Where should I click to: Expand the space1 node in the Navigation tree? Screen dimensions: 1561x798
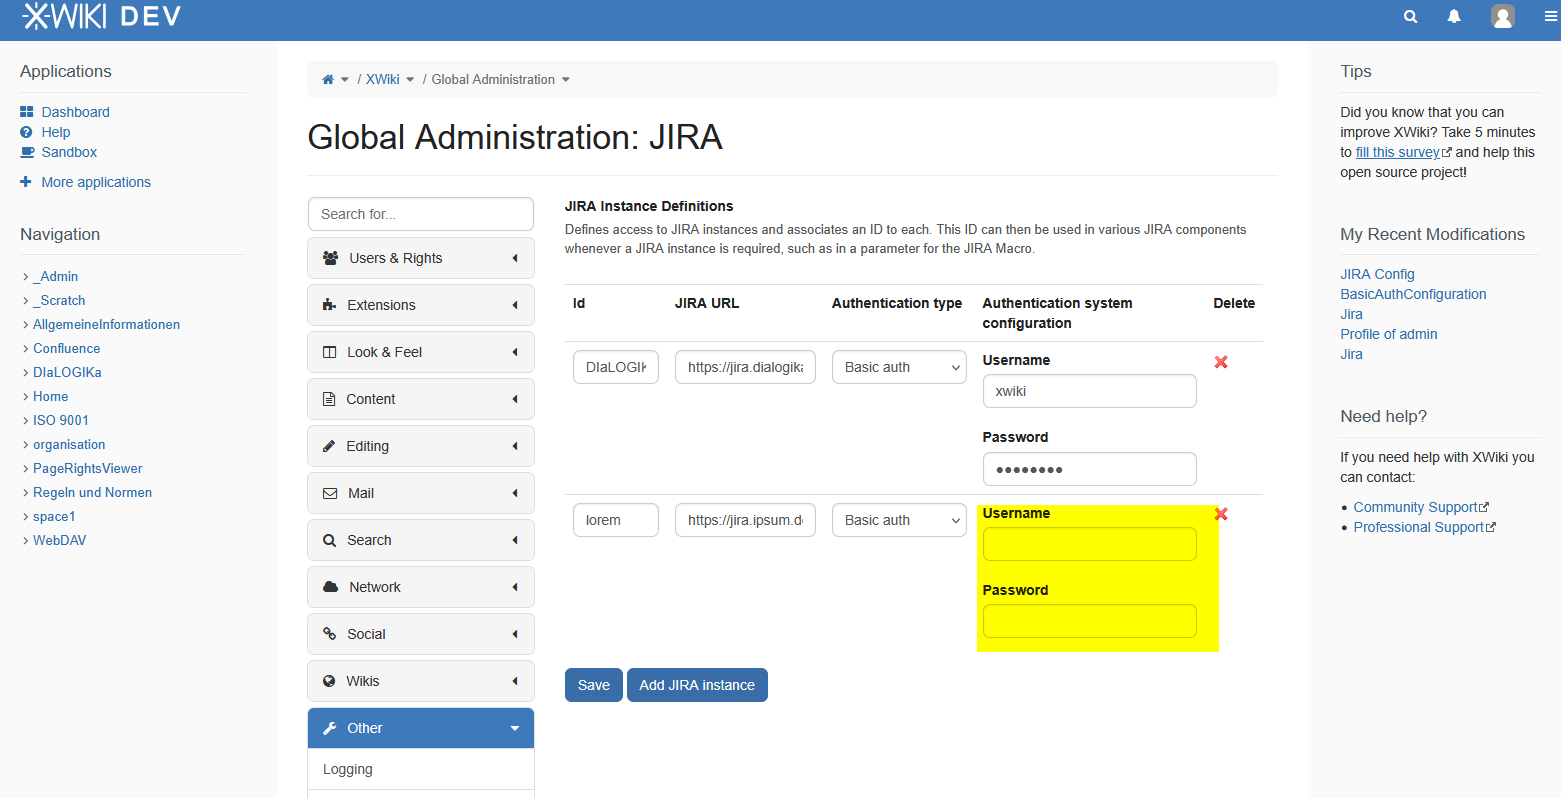tap(26, 517)
